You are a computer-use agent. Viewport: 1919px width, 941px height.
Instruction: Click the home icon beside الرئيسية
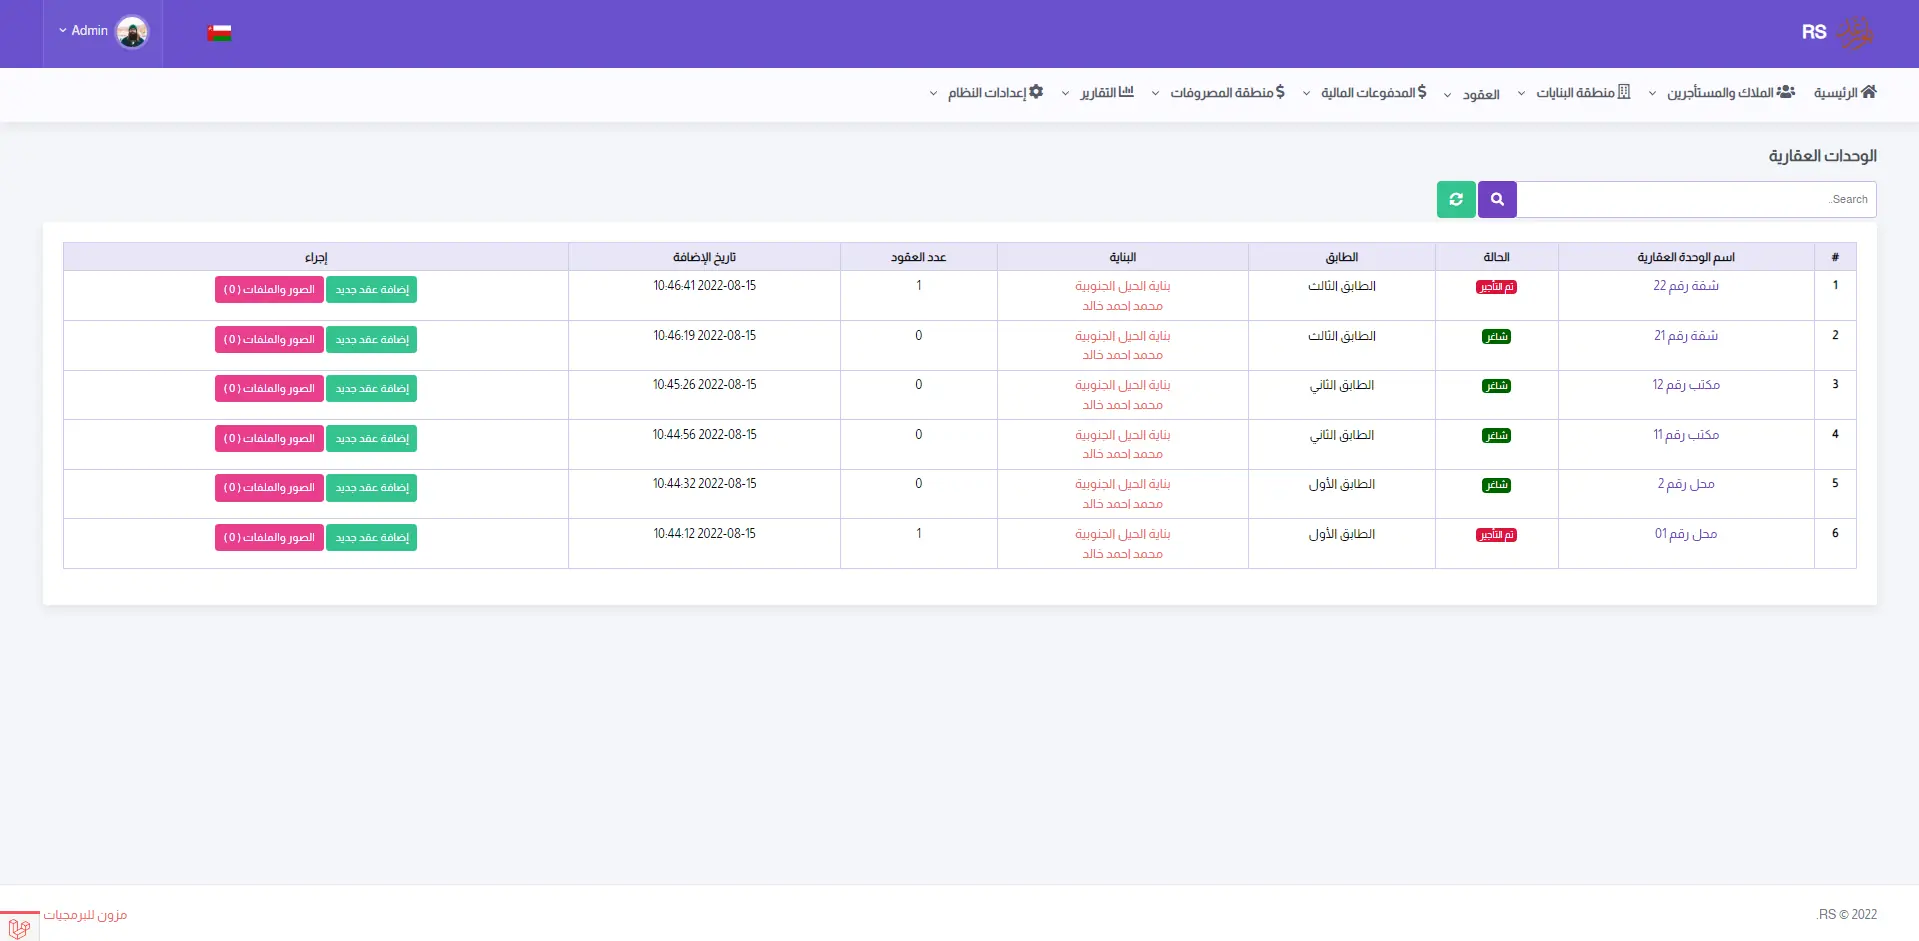tap(1868, 92)
